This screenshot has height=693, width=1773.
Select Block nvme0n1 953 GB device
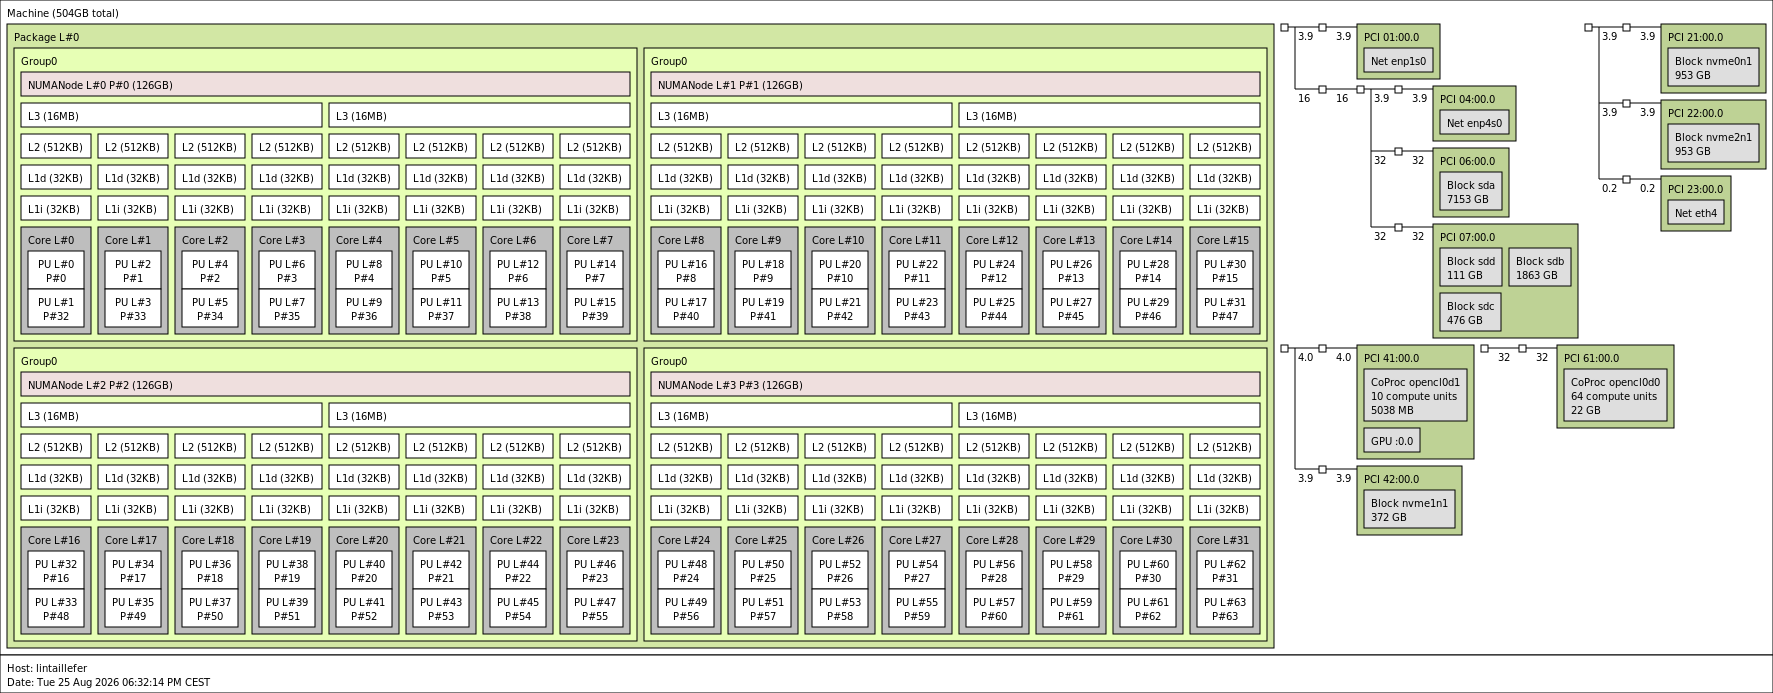1713,68
